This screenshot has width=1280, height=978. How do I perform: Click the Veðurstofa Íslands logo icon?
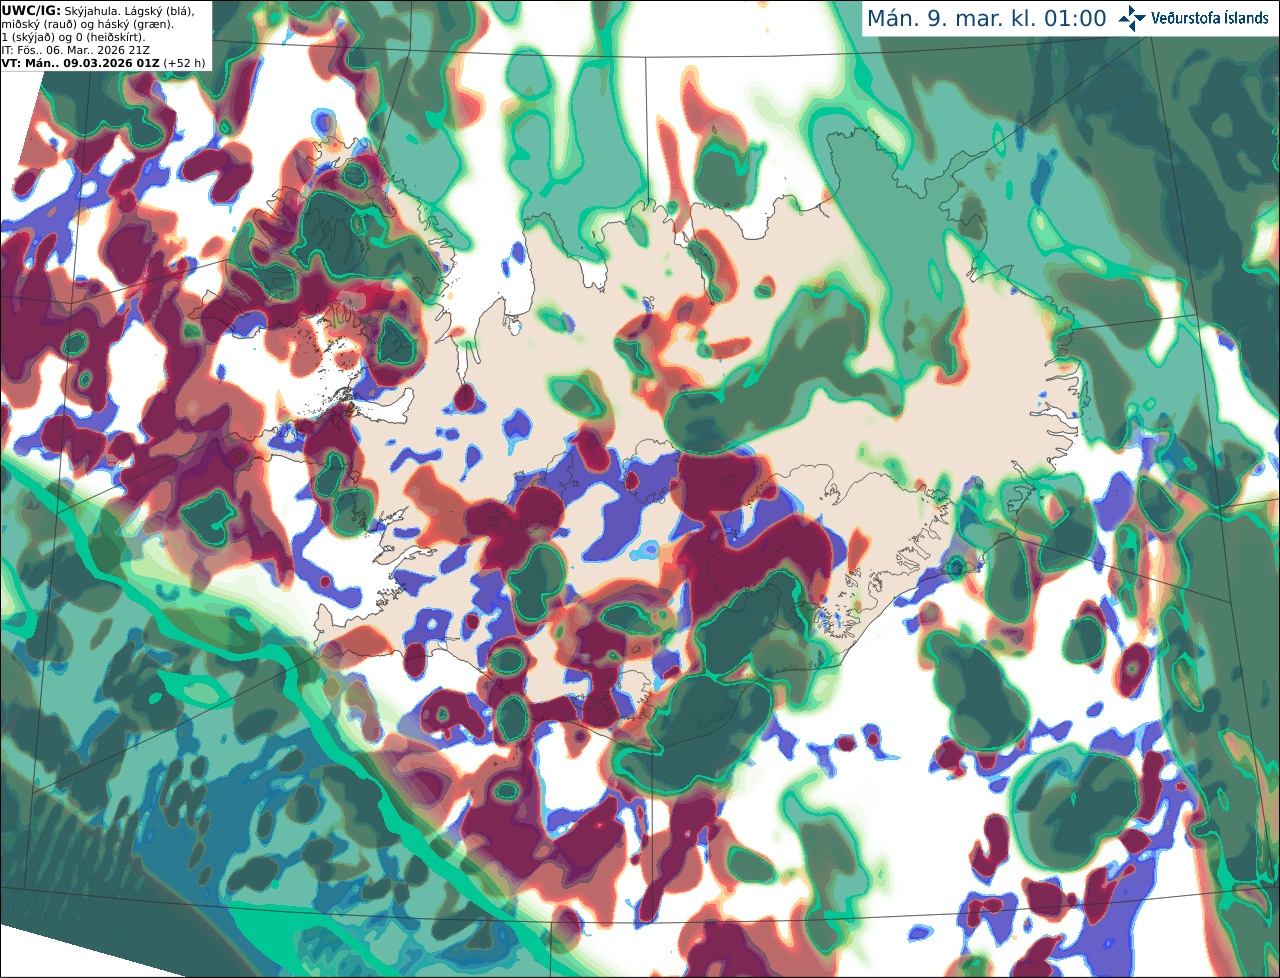tap(1132, 18)
